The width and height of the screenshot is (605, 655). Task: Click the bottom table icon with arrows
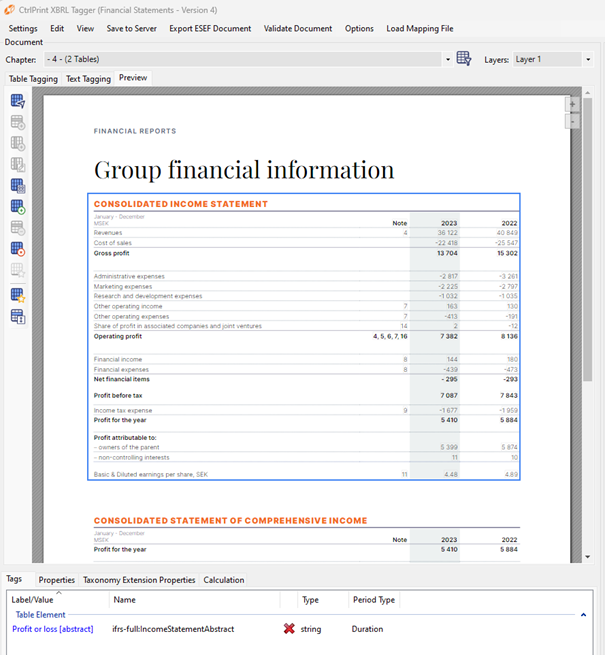click(x=18, y=317)
